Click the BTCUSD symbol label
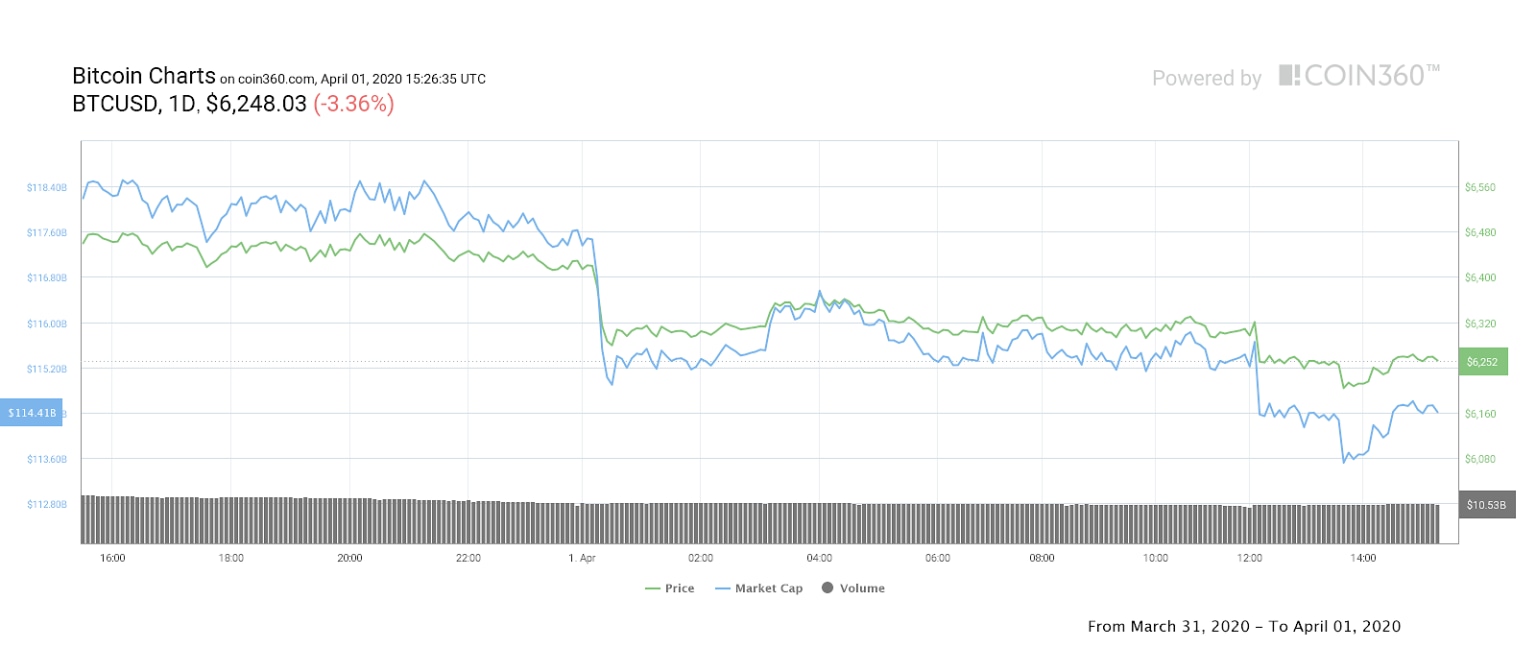Viewport: 1536px width, 672px height. click(114, 103)
